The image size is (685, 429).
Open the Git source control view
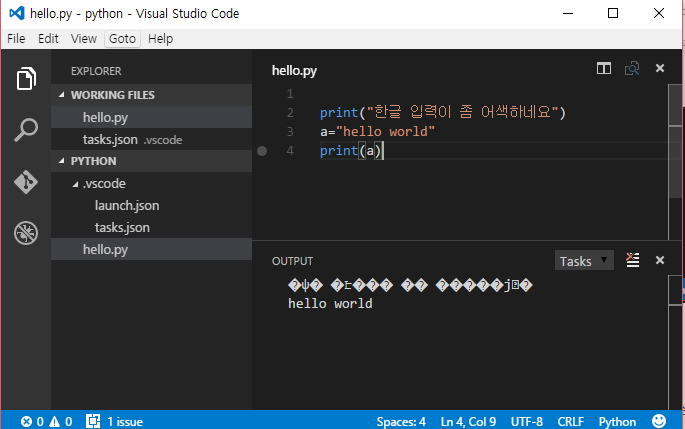[26, 182]
